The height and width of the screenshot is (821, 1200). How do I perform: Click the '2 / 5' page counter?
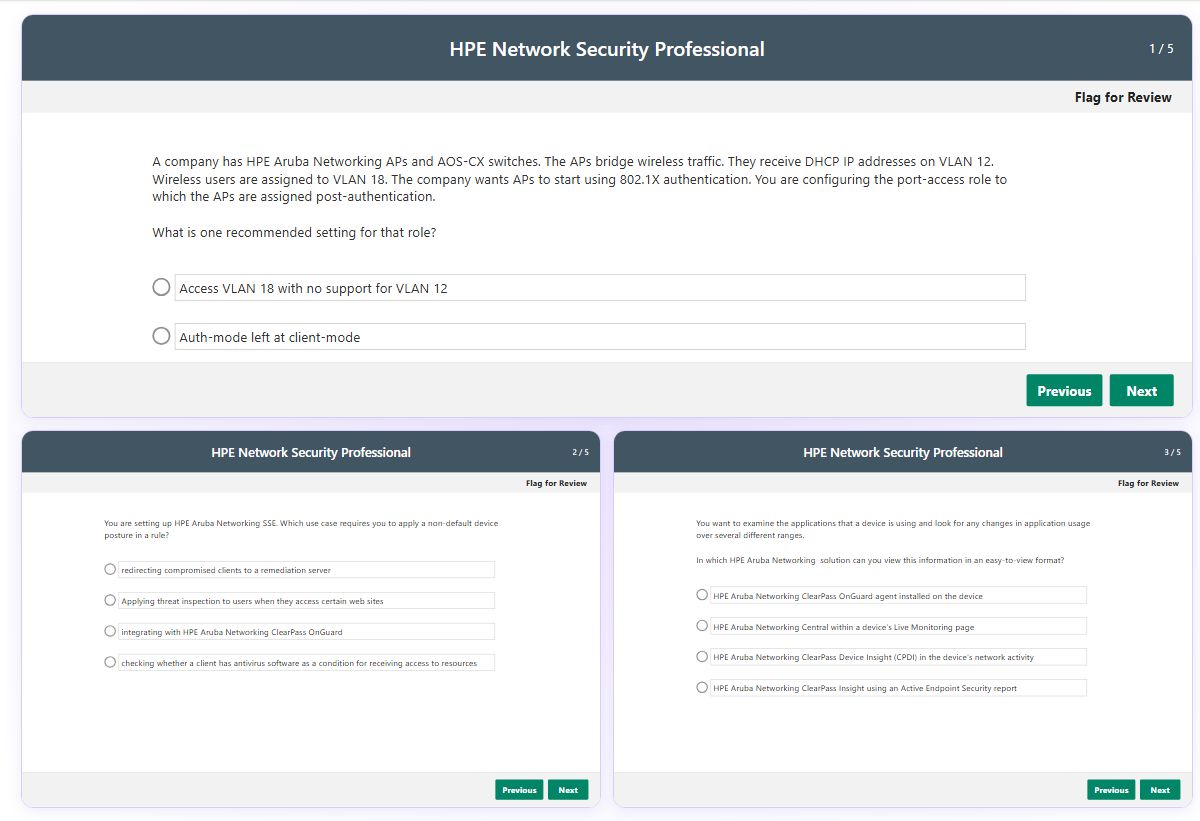[x=581, y=452]
